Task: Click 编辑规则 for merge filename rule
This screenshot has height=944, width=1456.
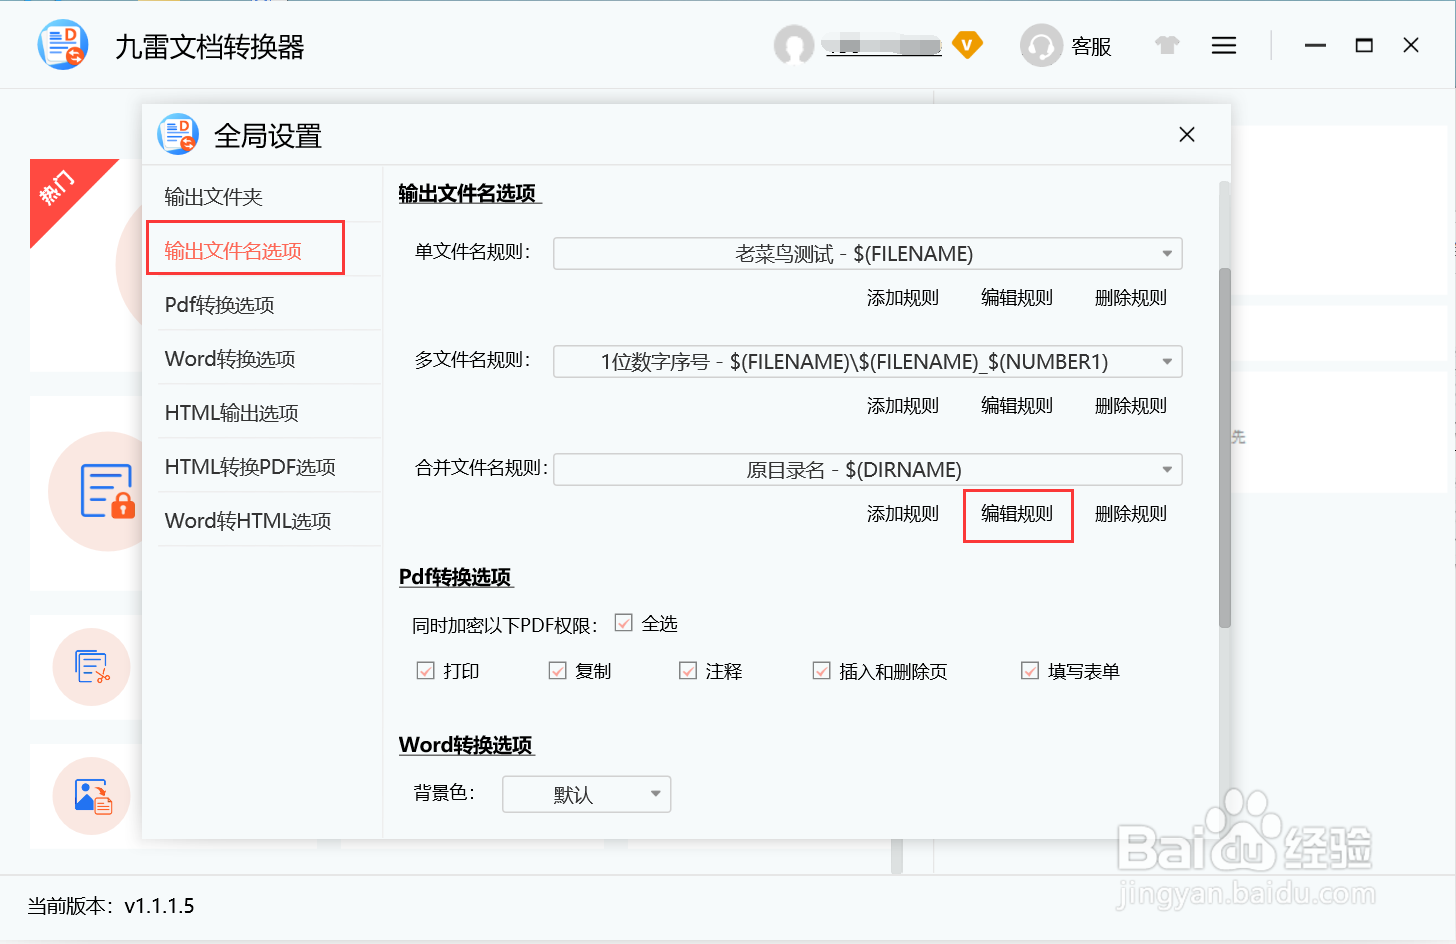Action: tap(1017, 514)
